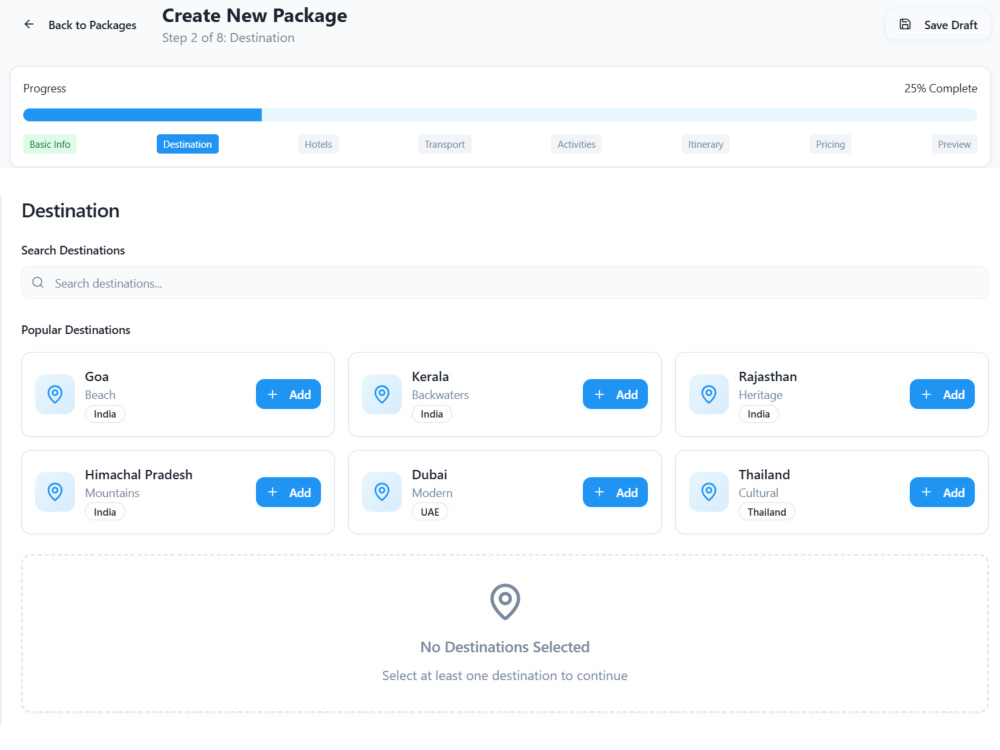Click the back arrow icon

pos(29,24)
